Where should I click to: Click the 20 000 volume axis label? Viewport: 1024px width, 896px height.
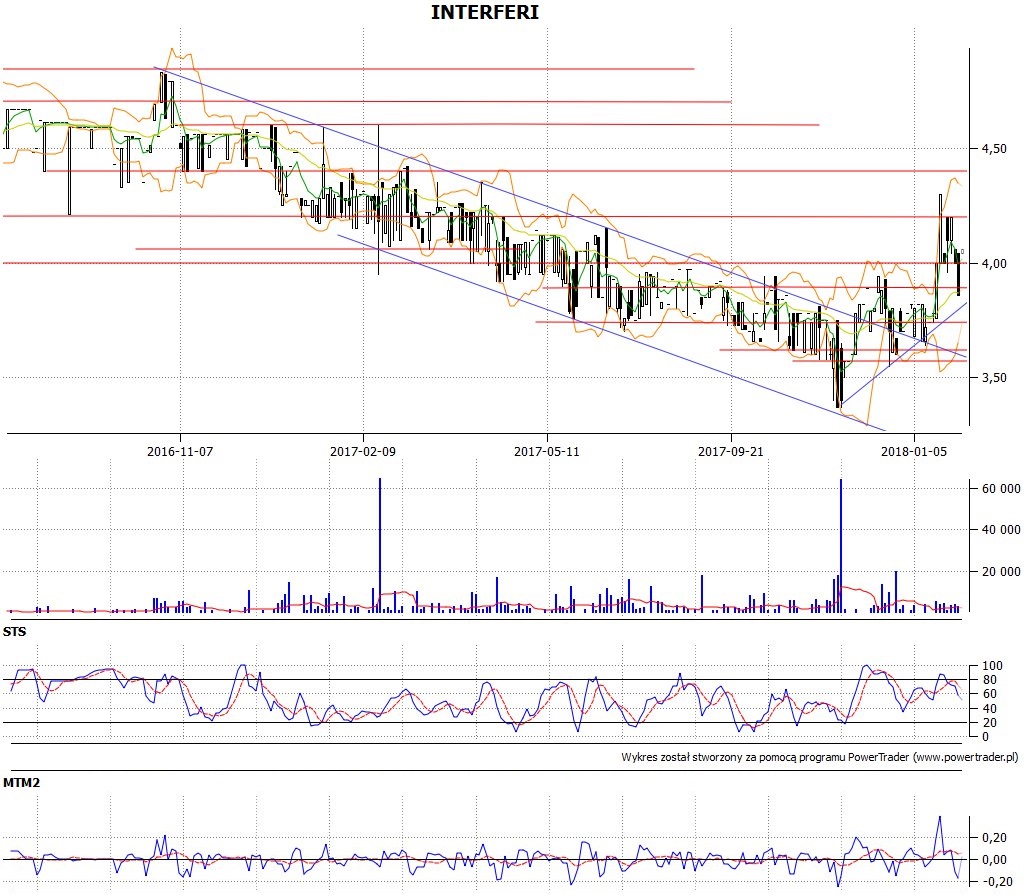(1001, 571)
